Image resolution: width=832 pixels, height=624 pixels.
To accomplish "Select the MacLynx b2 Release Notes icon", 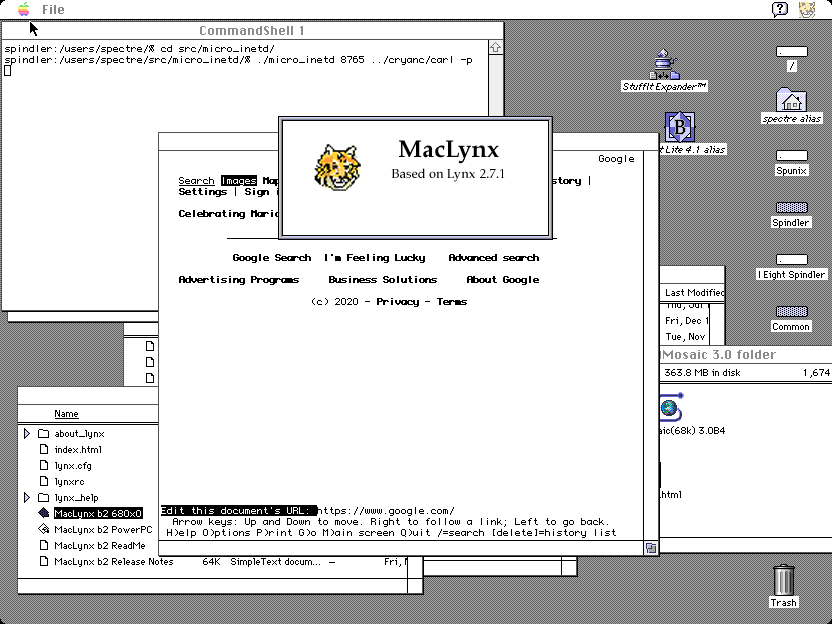I will point(45,561).
